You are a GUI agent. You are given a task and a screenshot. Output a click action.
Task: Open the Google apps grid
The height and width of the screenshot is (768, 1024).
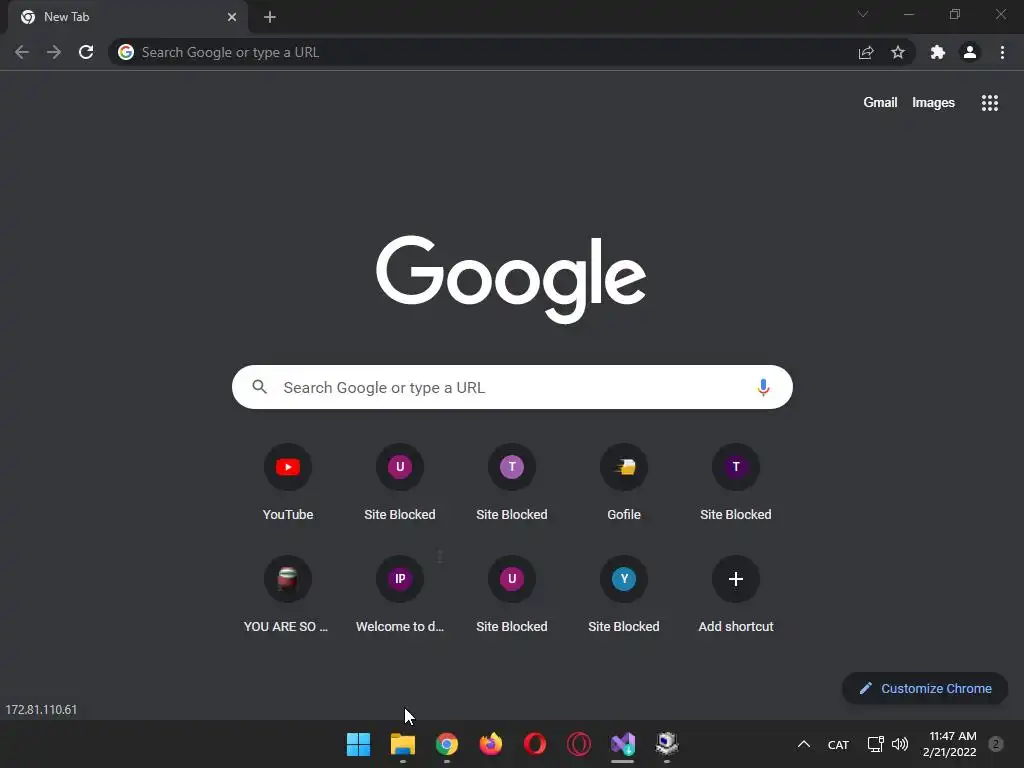[x=990, y=103]
